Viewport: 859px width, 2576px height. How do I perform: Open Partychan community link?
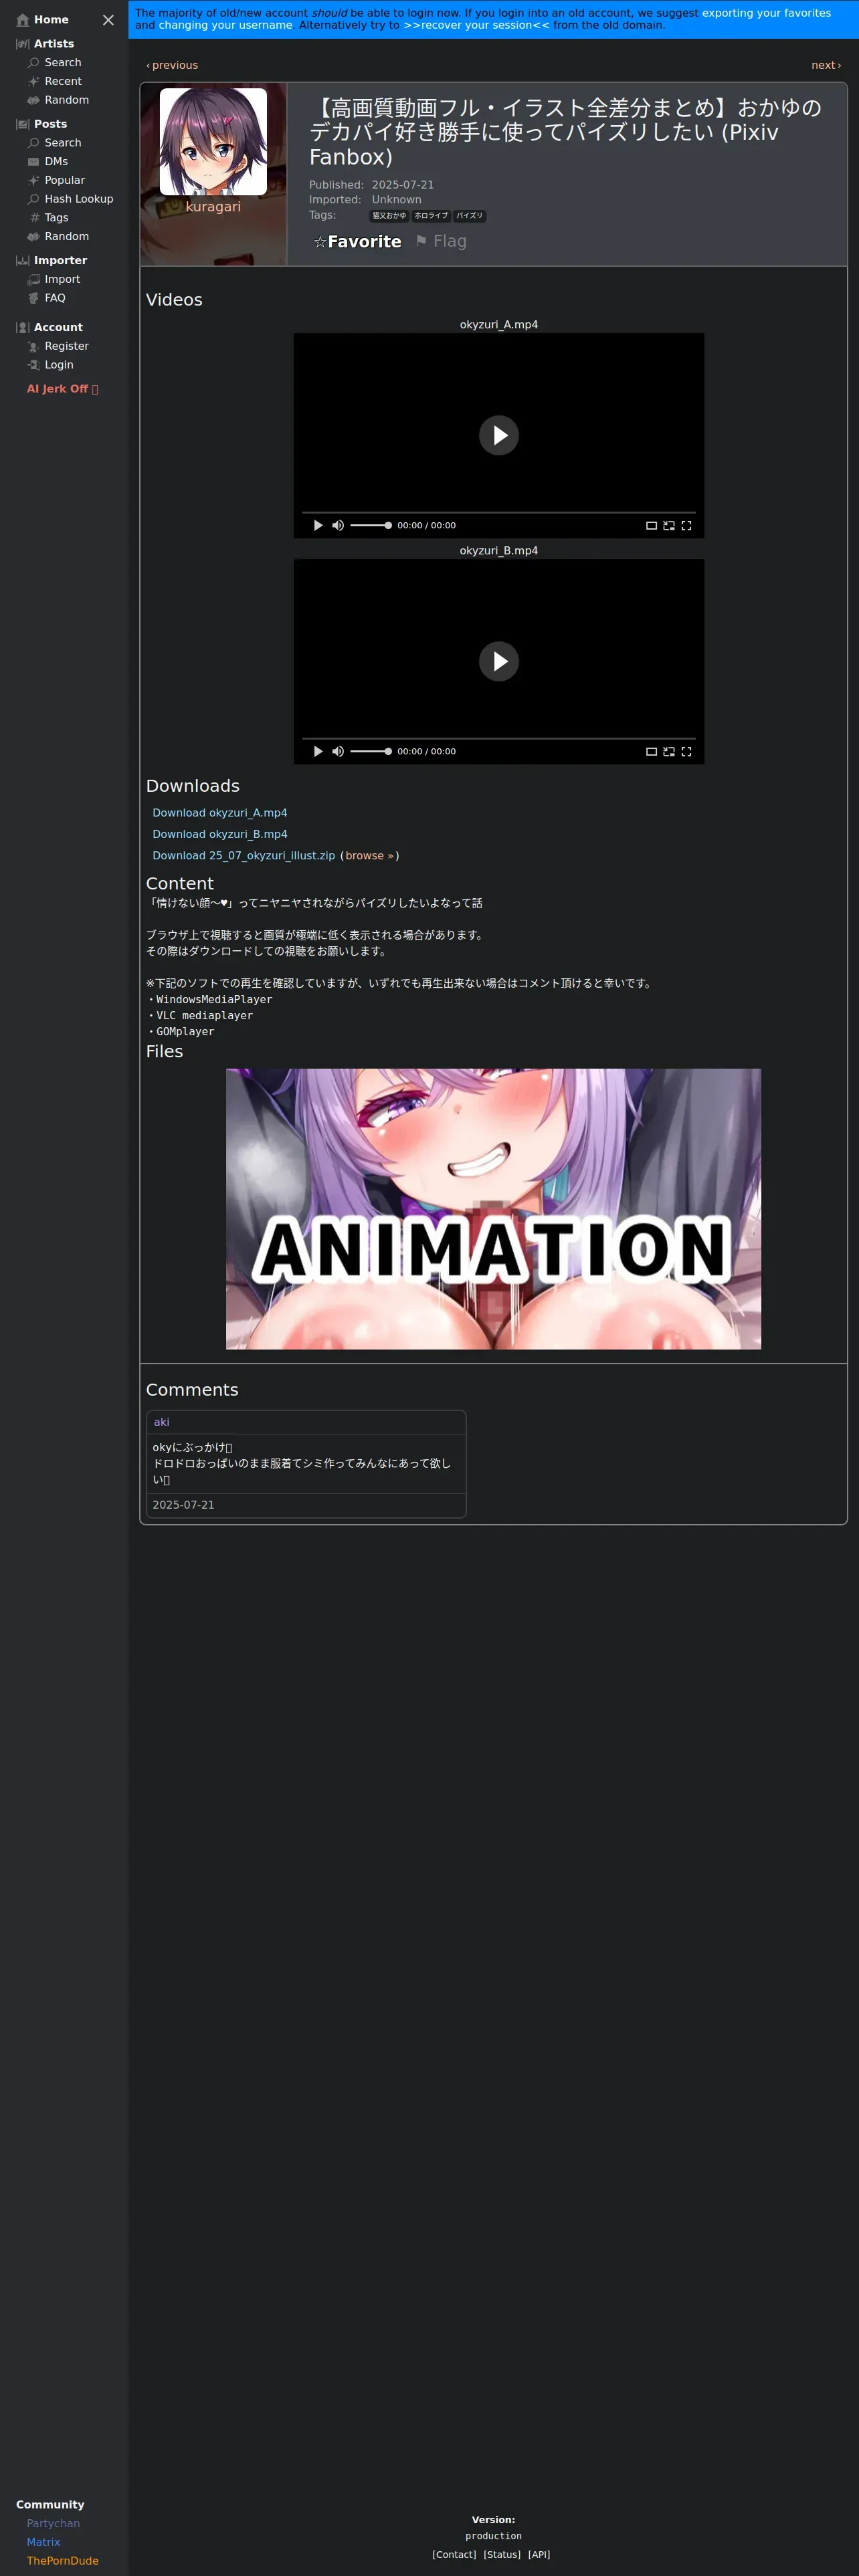(x=53, y=2524)
